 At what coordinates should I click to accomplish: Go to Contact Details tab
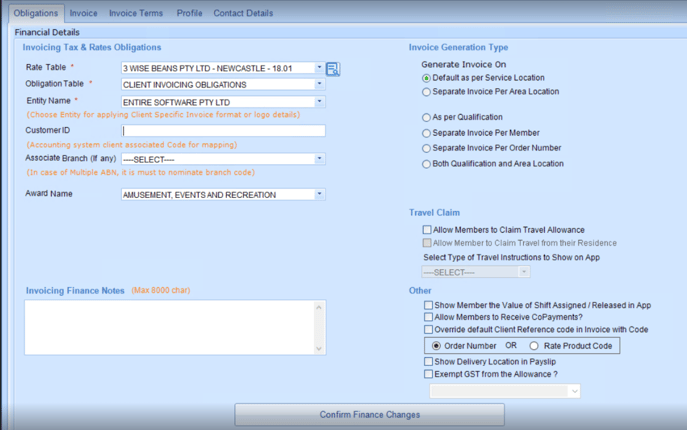click(243, 13)
